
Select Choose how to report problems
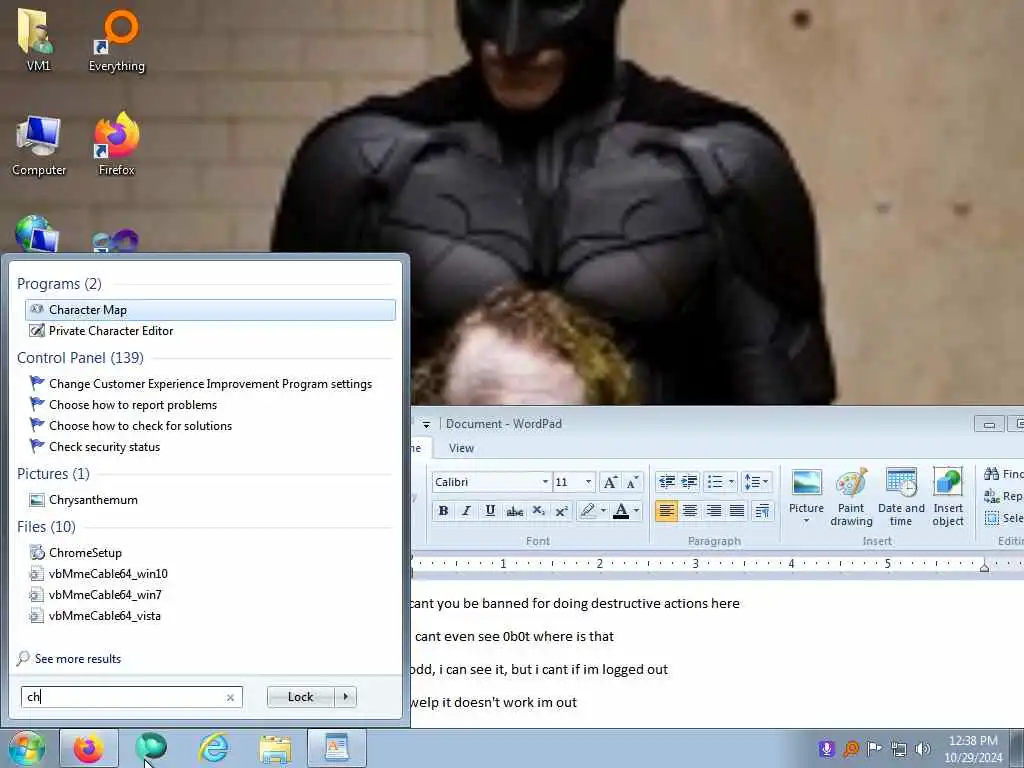click(210, 405)
